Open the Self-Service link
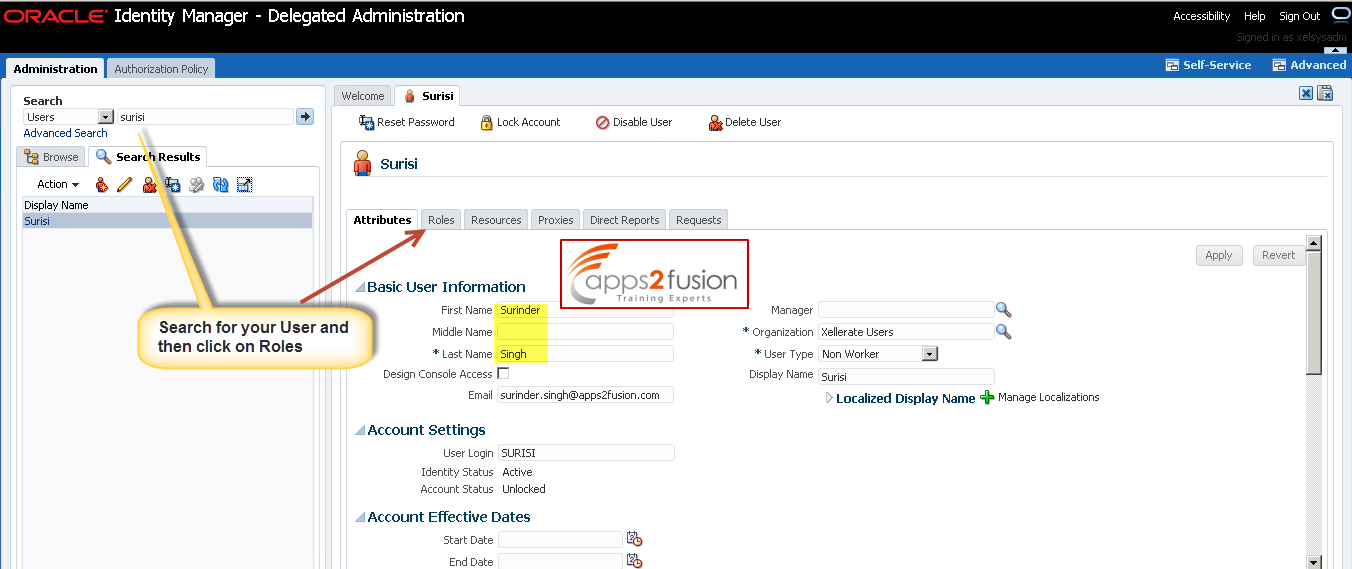This screenshot has height=569, width=1352. (1208, 65)
